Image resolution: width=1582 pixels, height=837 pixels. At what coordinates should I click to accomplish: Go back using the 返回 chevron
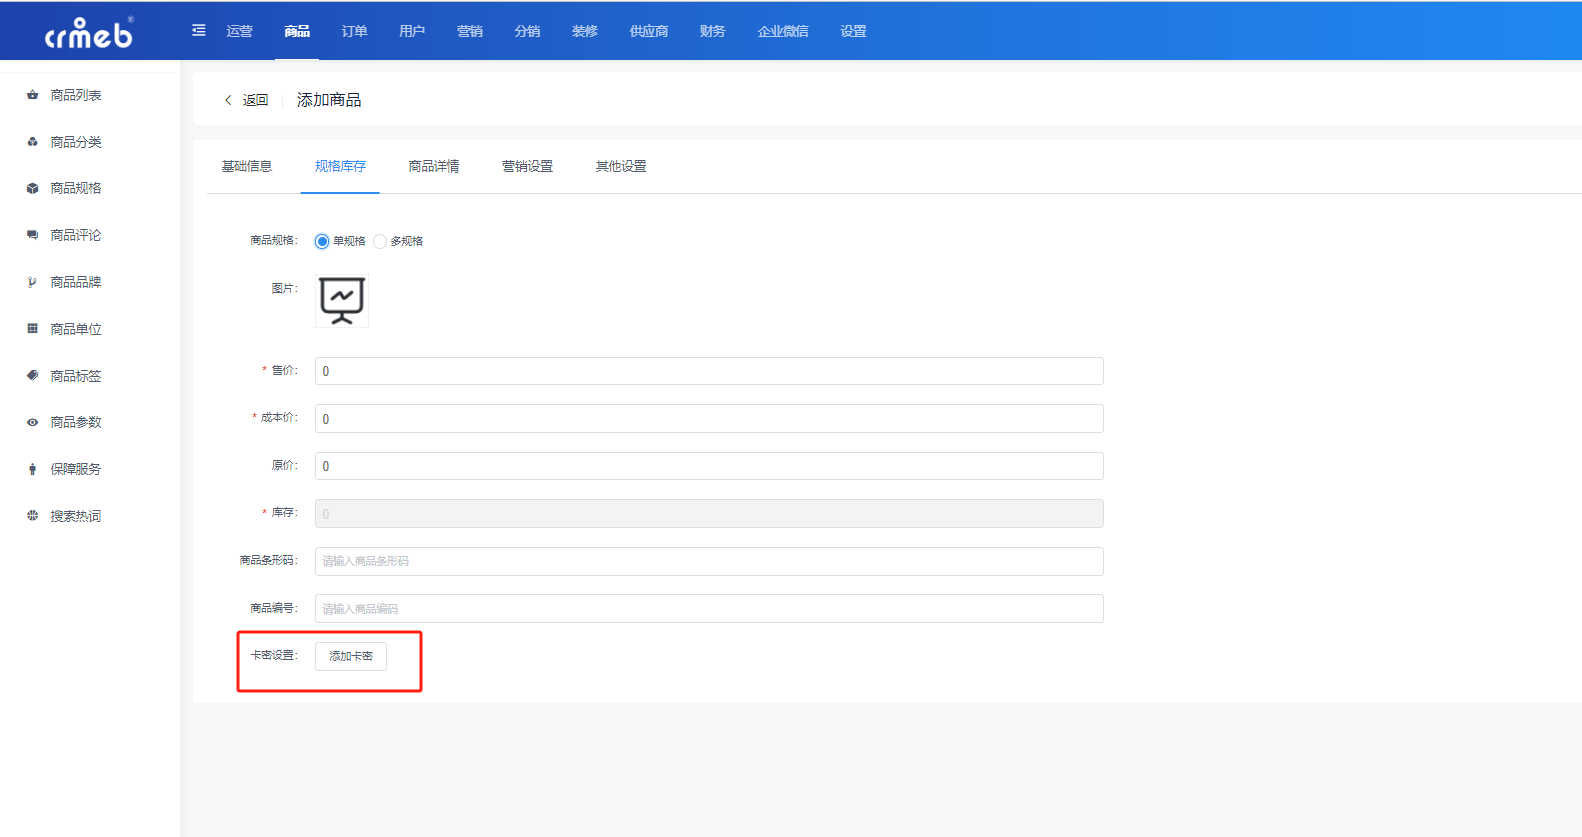click(228, 100)
